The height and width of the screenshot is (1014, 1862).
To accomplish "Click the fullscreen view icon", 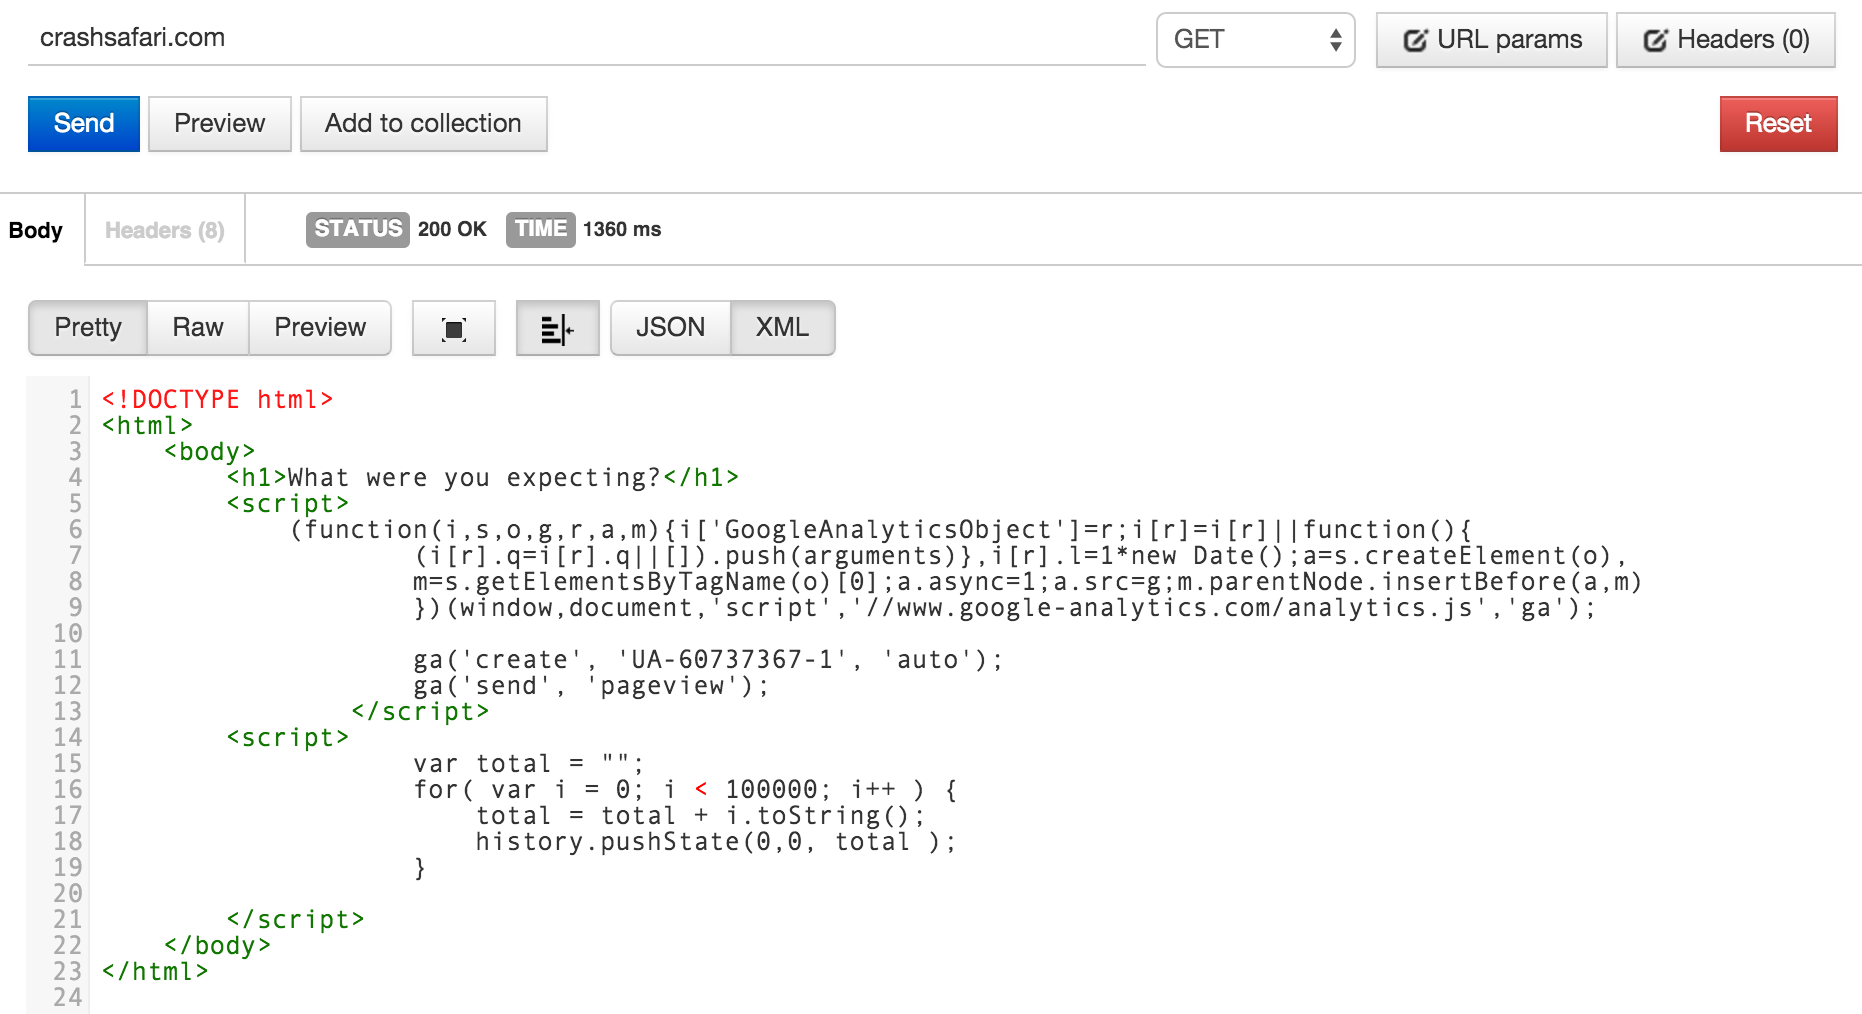I will (x=454, y=328).
